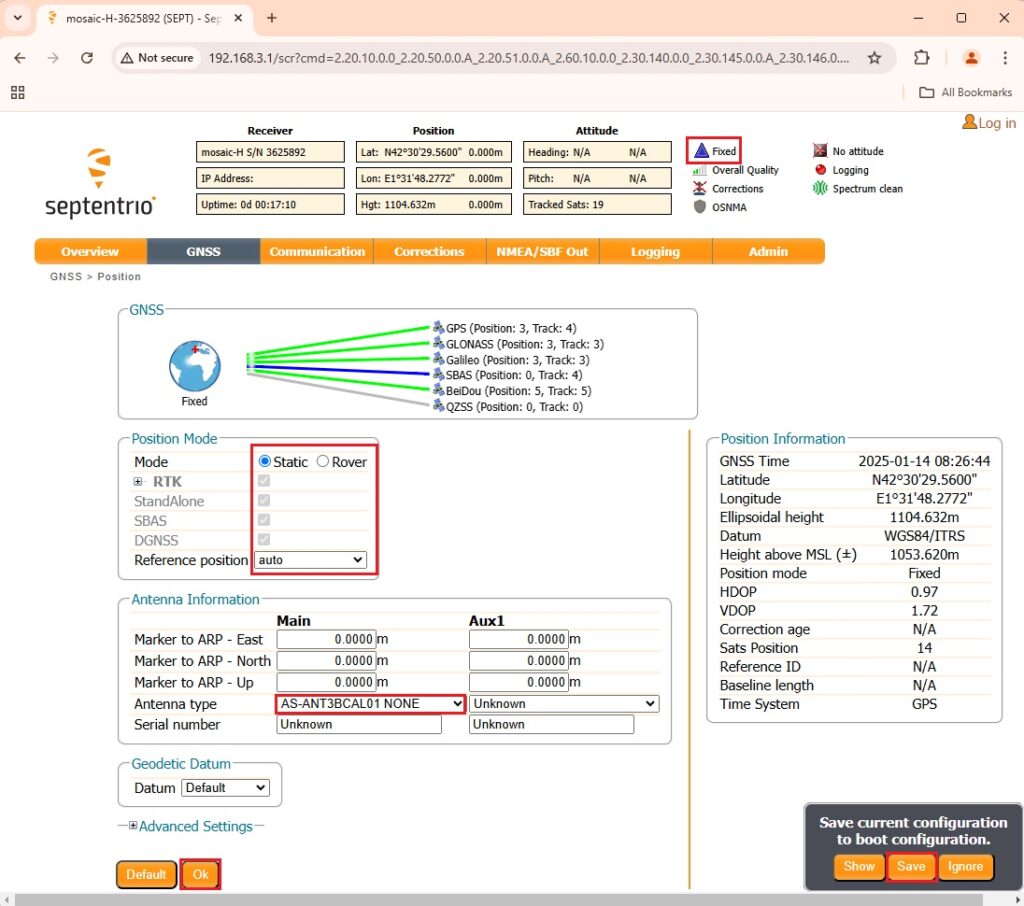Open the Admin tab
The height and width of the screenshot is (906, 1024).
pyautogui.click(x=767, y=251)
